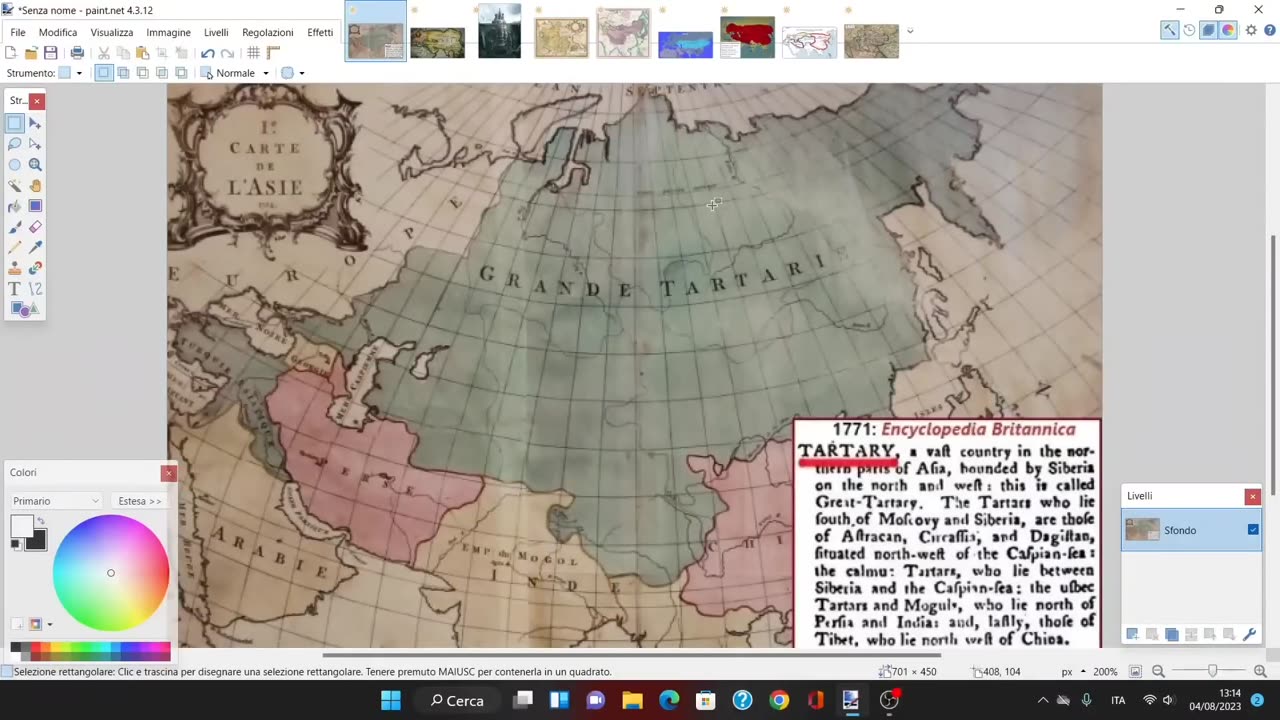Enable Replace selection mode
1280x720 pixels.
(104, 73)
